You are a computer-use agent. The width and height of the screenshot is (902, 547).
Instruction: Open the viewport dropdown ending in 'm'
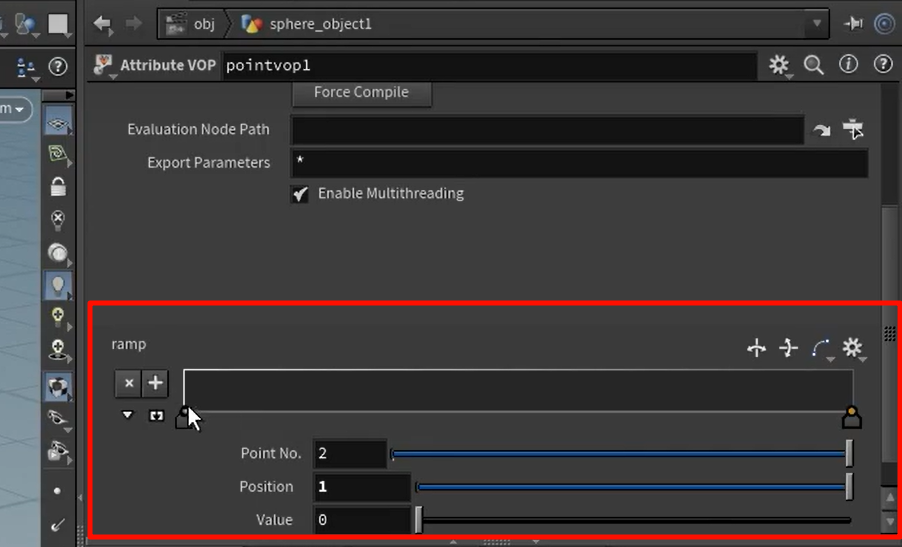point(14,109)
